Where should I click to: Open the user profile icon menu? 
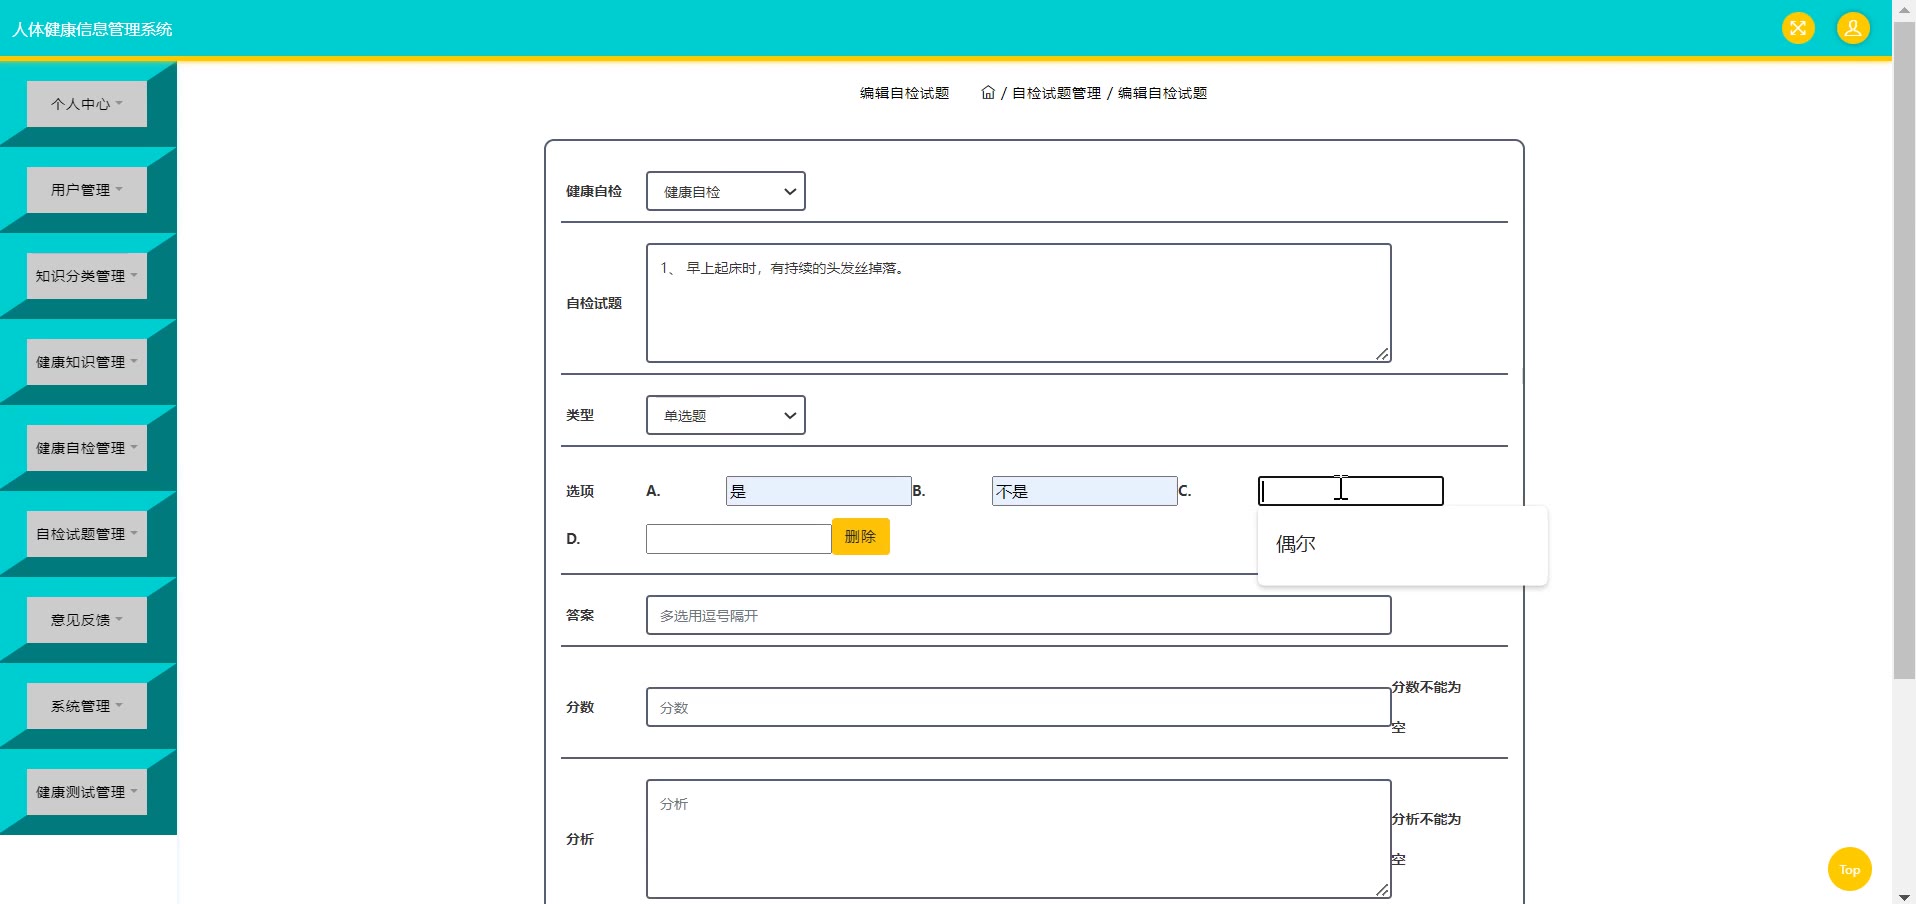[1852, 28]
